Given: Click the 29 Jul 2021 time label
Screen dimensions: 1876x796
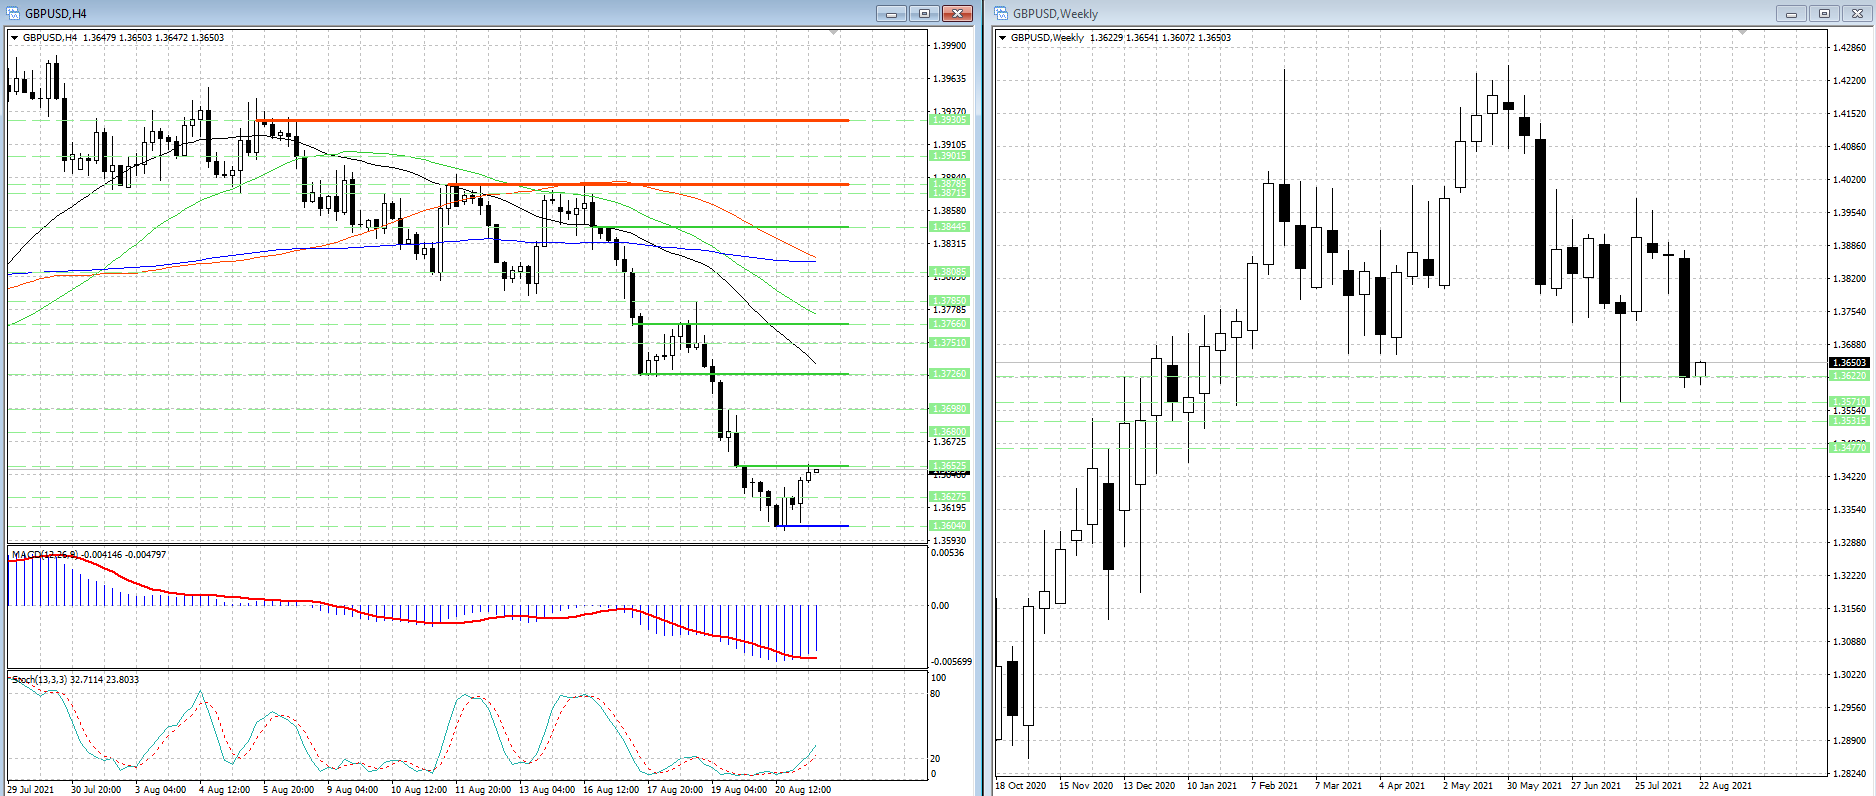Looking at the screenshot, I should pos(31,789).
